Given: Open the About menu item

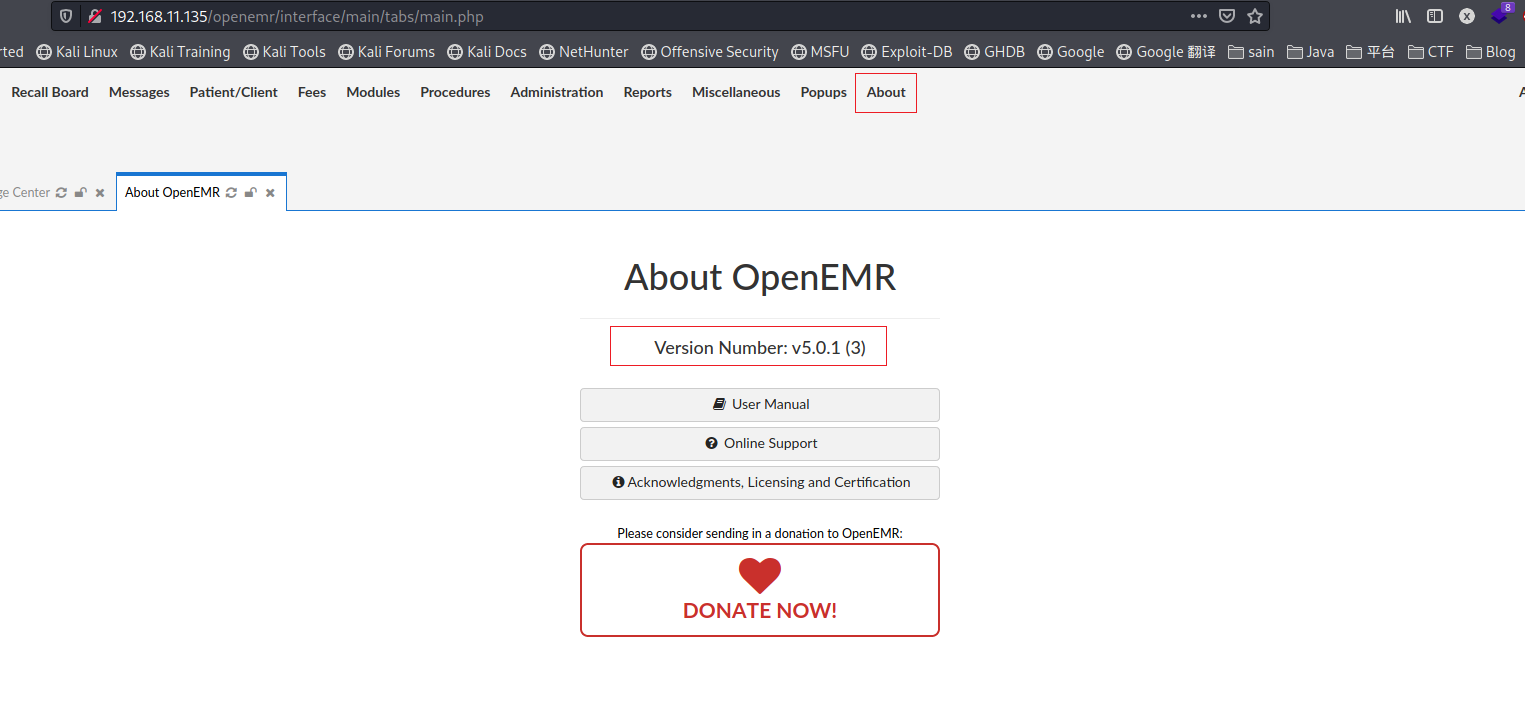Looking at the screenshot, I should point(886,92).
